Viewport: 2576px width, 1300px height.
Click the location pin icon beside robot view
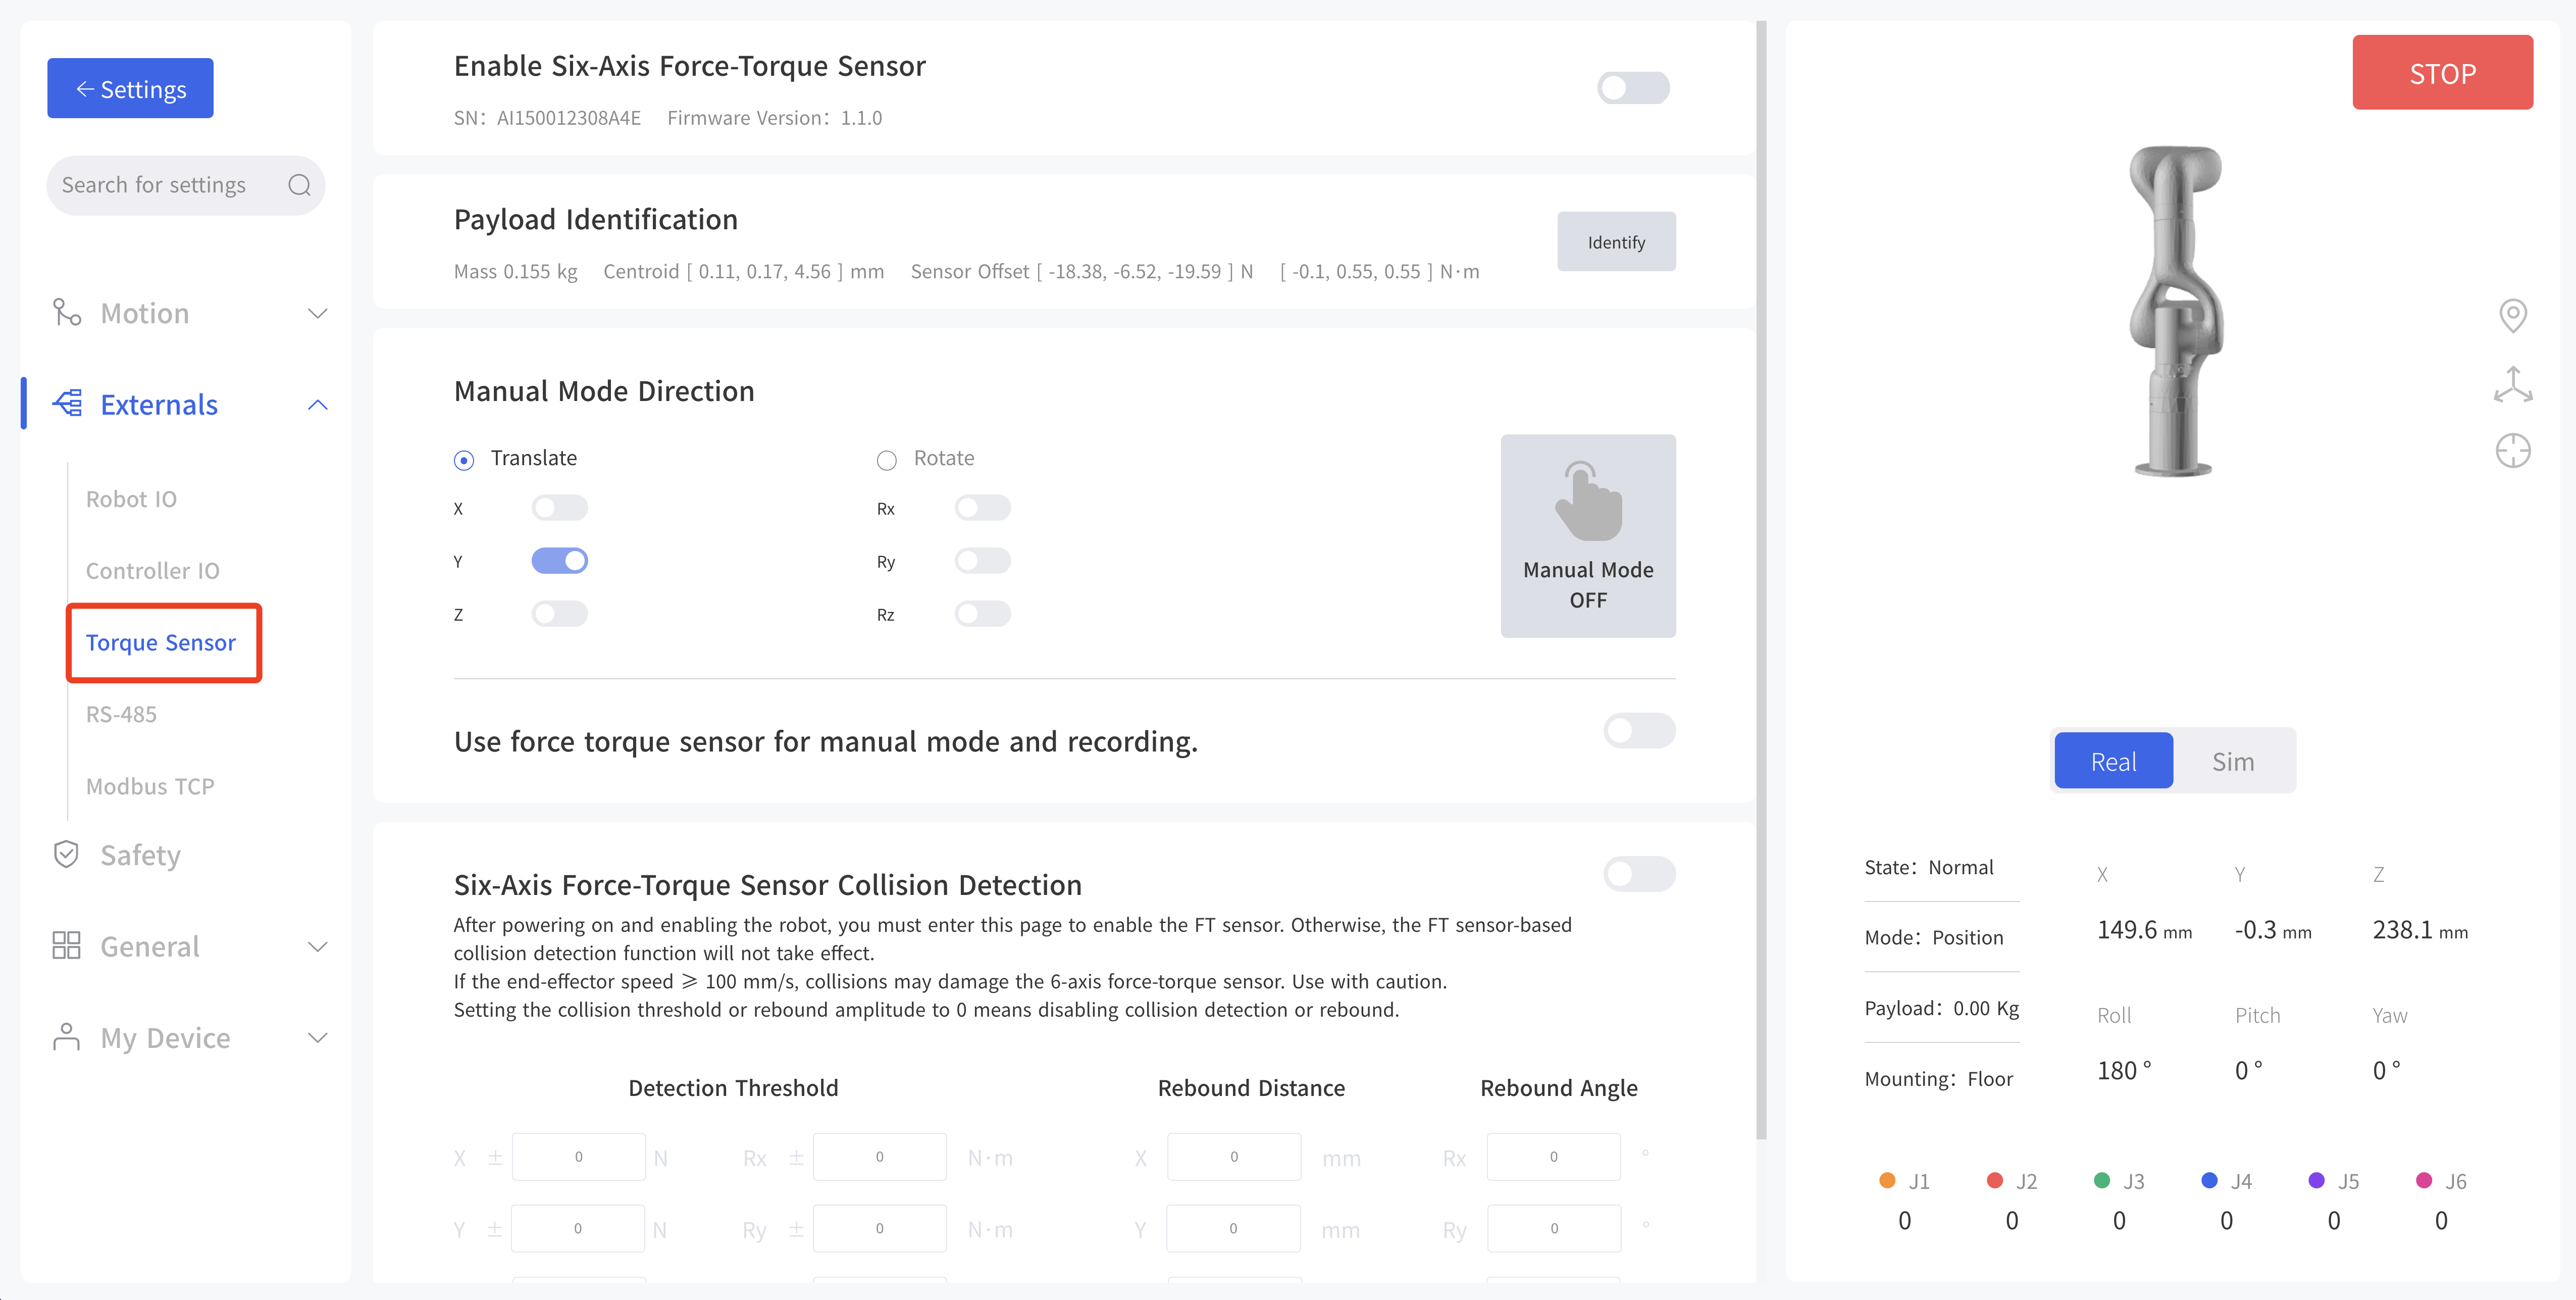[2512, 316]
